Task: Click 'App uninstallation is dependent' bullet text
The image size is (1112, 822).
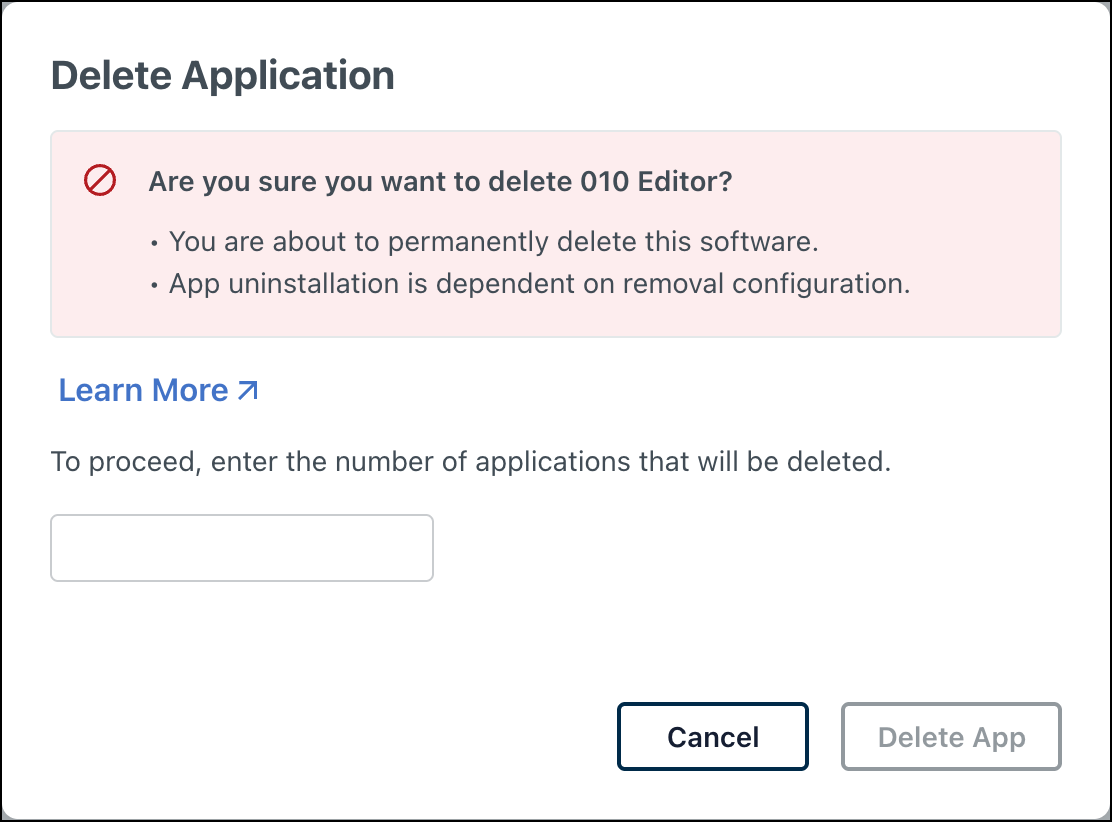Action: (540, 284)
